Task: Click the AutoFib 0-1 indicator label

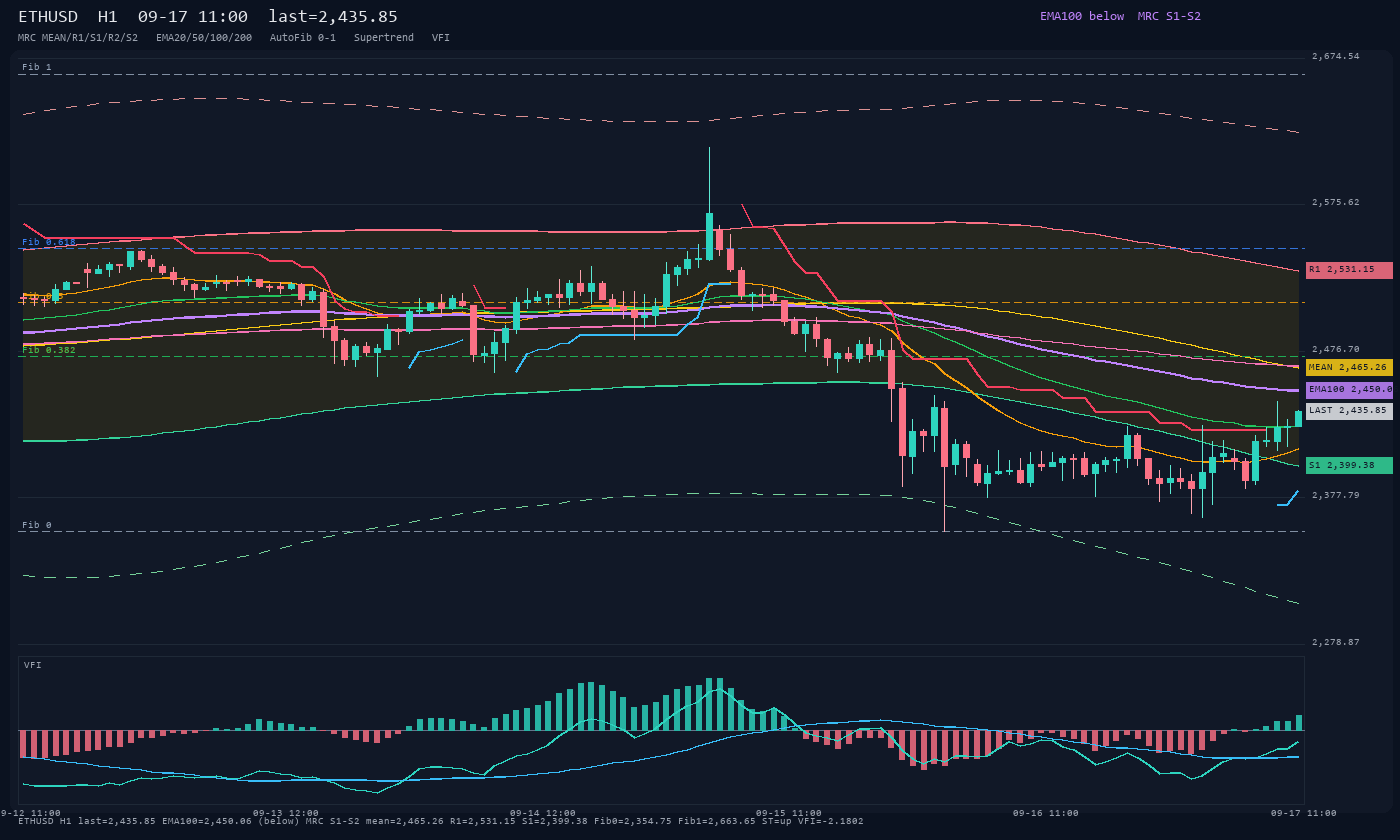Action: click(x=303, y=37)
